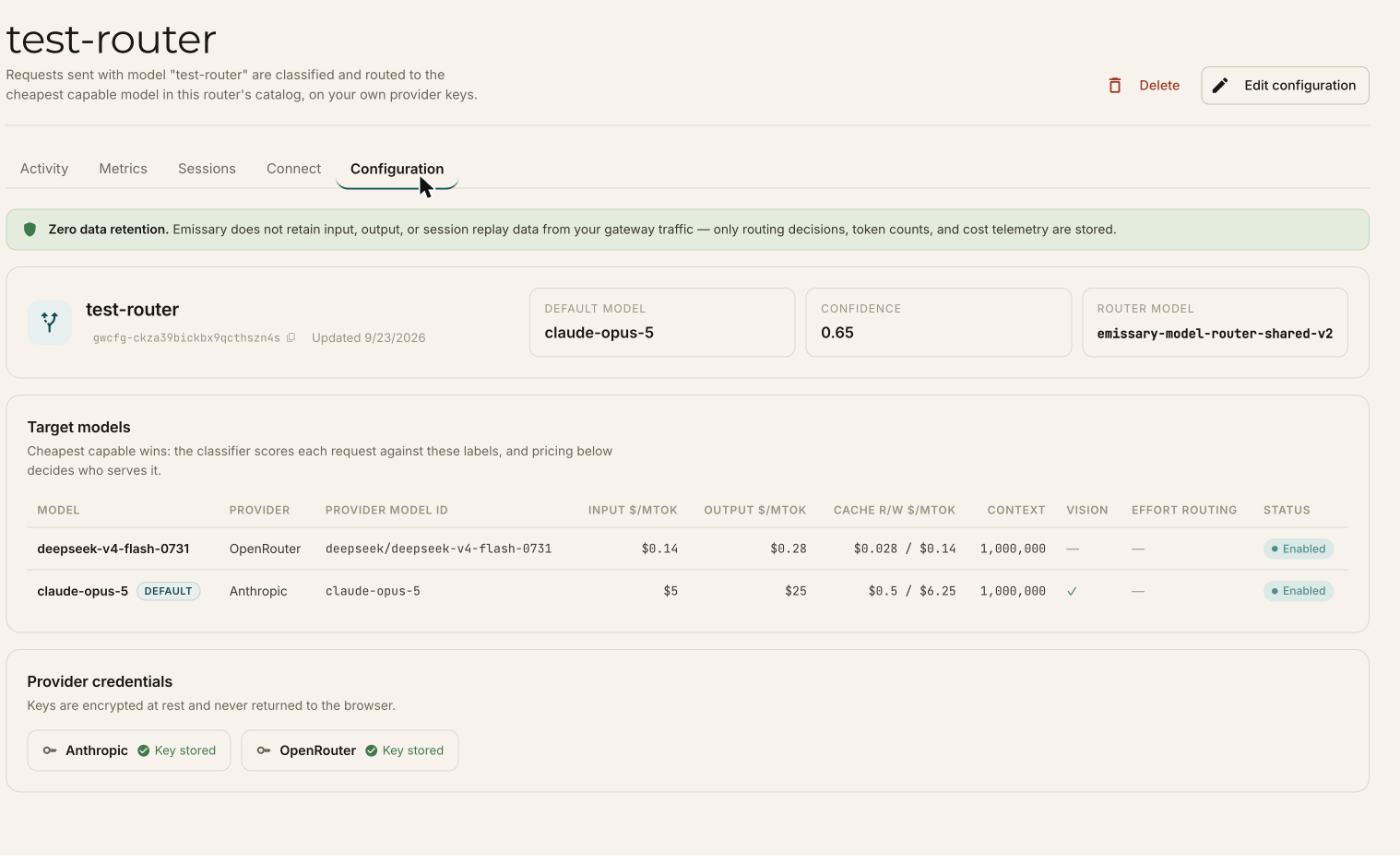Click the $5 input price cell
1400x856 pixels.
coord(670,591)
